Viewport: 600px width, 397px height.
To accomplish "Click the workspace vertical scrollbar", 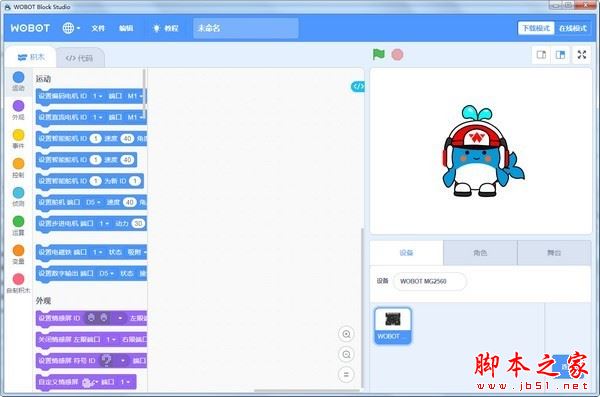I will (362, 307).
